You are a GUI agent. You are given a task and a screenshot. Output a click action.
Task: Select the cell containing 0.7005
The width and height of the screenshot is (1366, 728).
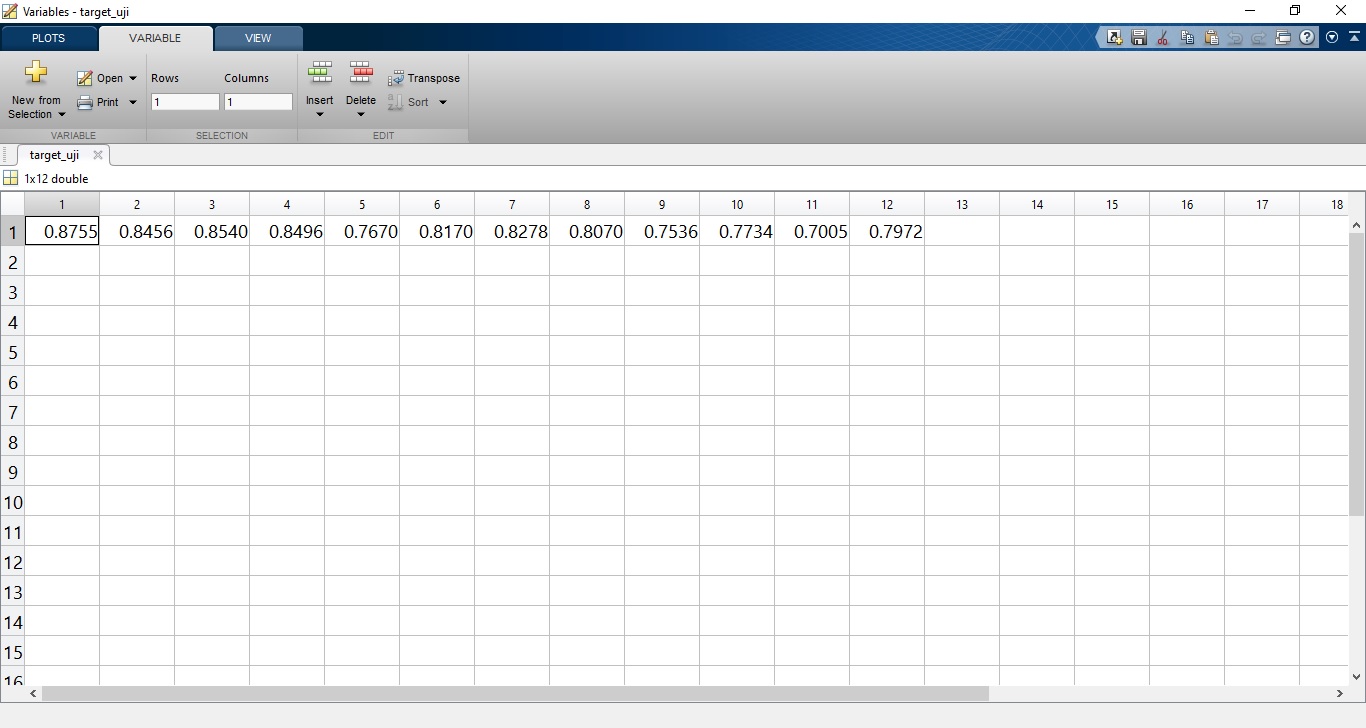pyautogui.click(x=812, y=231)
